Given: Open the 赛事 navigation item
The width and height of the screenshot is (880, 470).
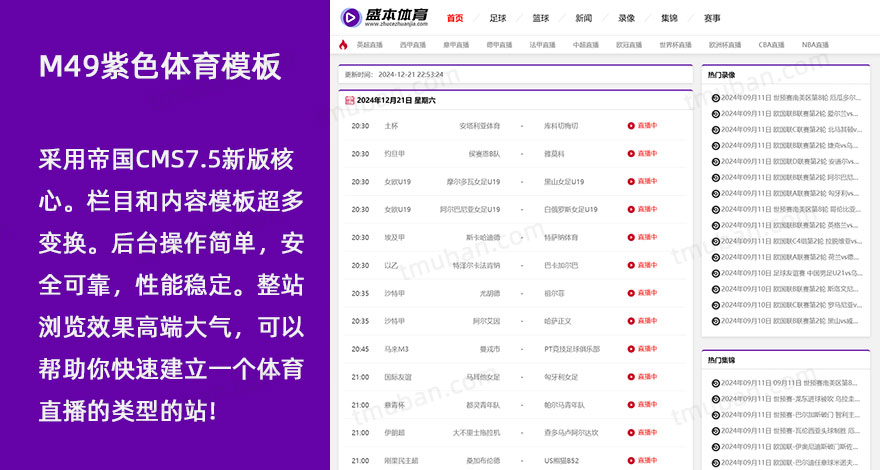Looking at the screenshot, I should 712,19.
